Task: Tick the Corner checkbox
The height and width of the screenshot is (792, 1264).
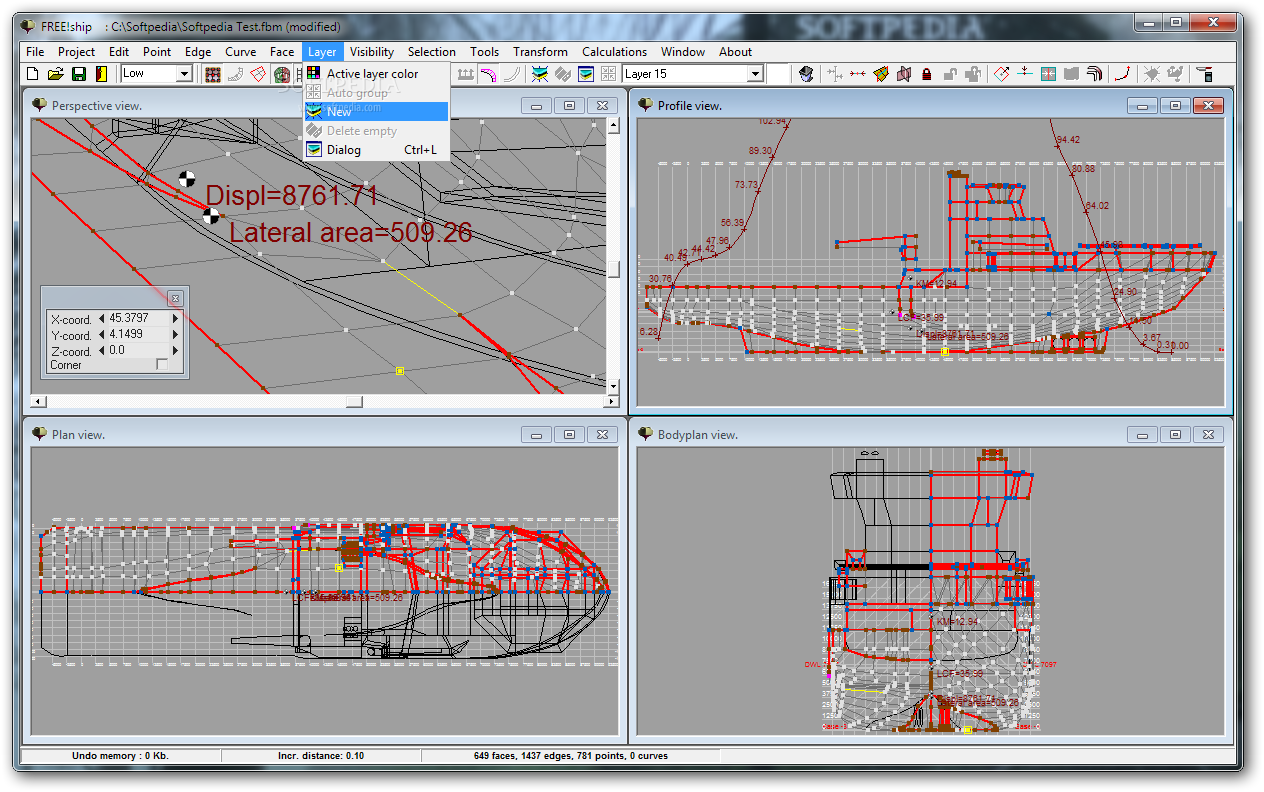Action: 163,365
